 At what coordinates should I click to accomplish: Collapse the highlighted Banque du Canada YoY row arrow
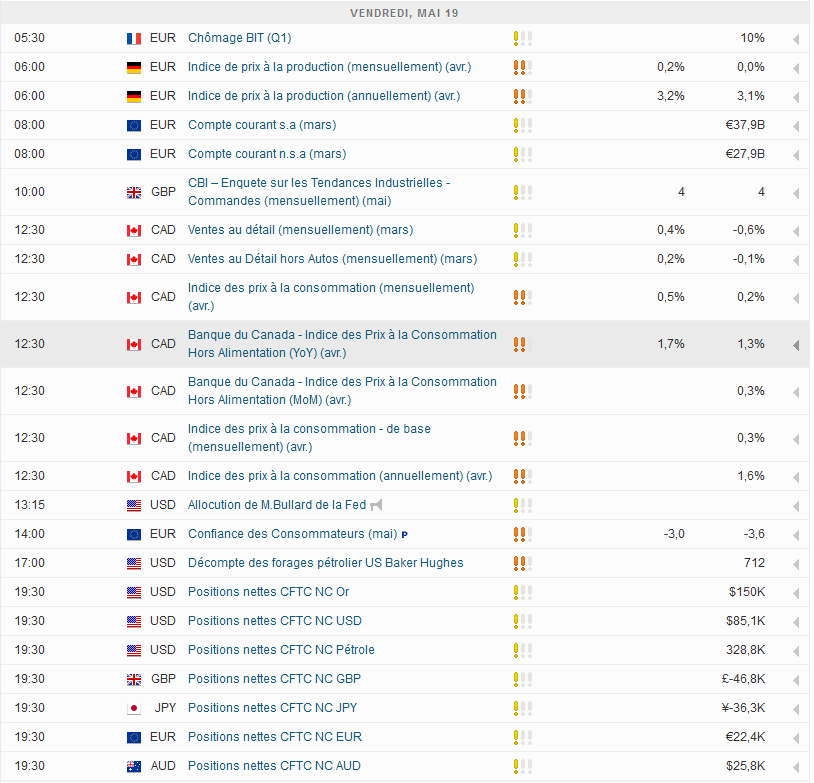tap(796, 345)
